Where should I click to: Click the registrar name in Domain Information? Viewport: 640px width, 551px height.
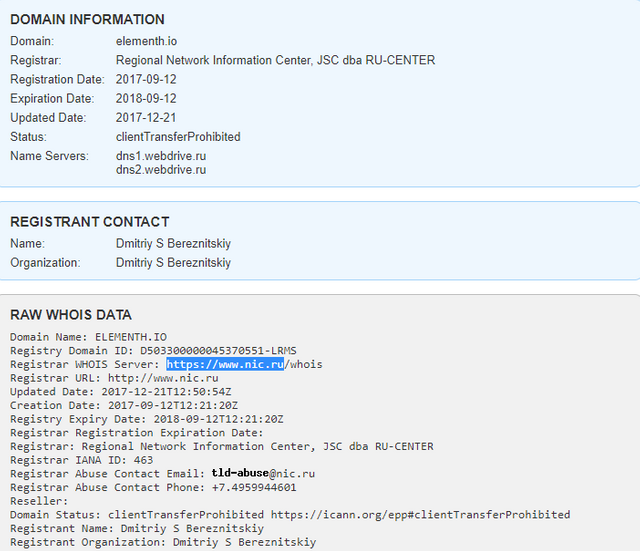[x=275, y=60]
